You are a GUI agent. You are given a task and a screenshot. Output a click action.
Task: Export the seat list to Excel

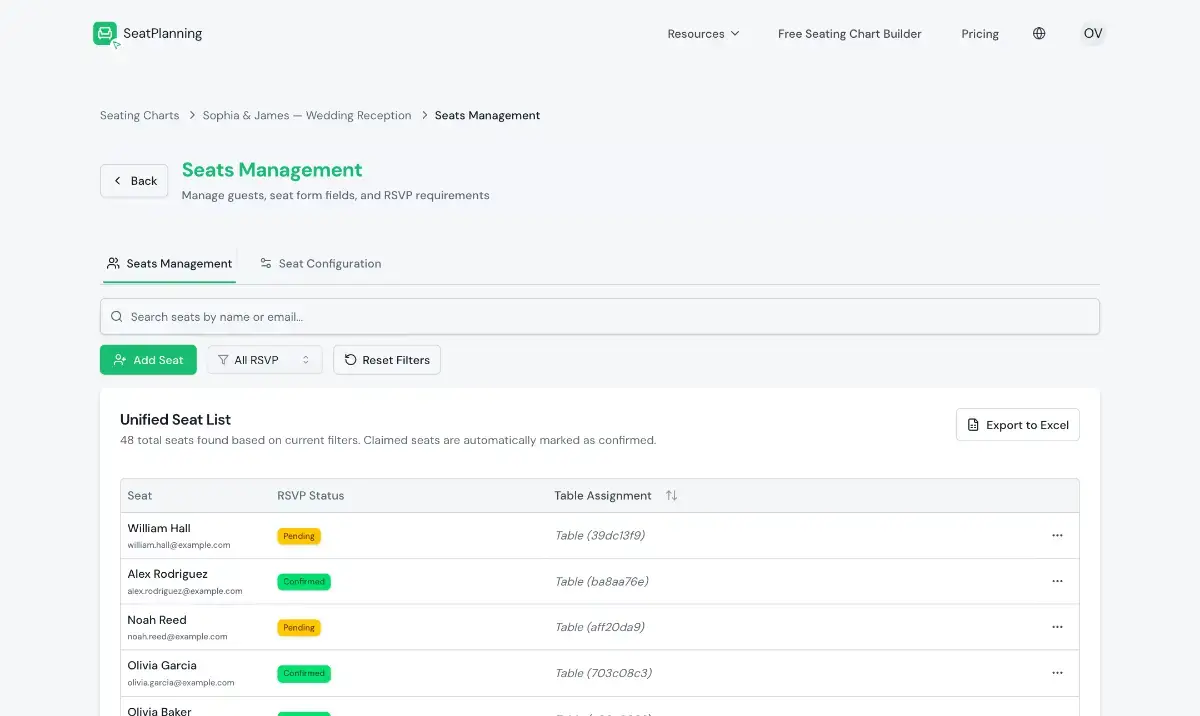click(x=1018, y=425)
